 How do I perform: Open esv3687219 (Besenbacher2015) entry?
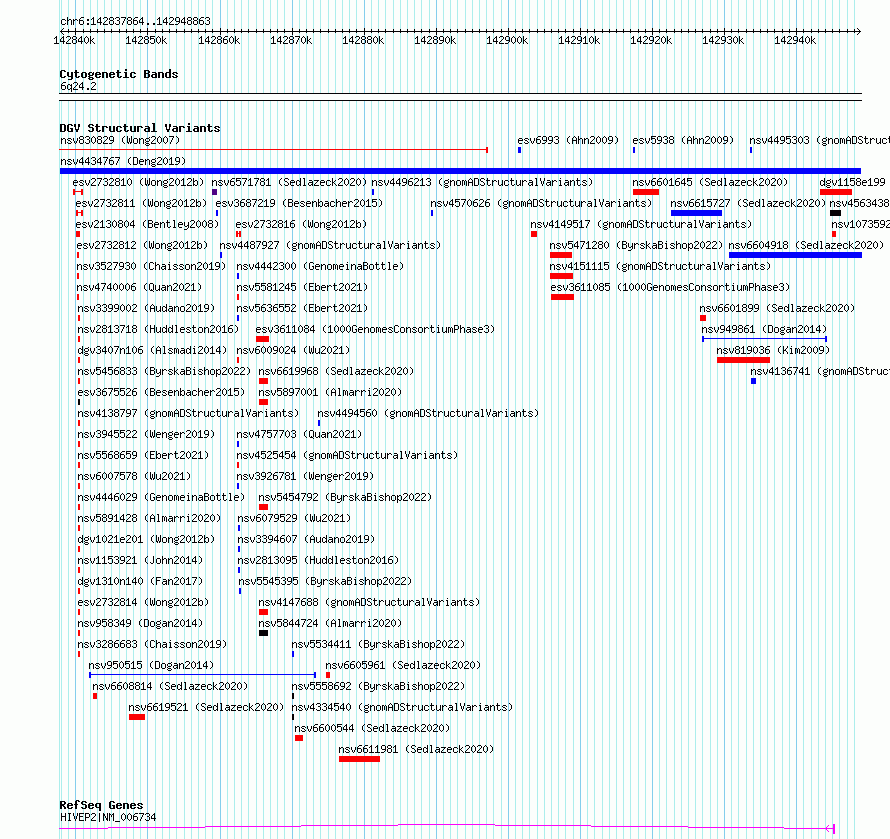tap(299, 203)
